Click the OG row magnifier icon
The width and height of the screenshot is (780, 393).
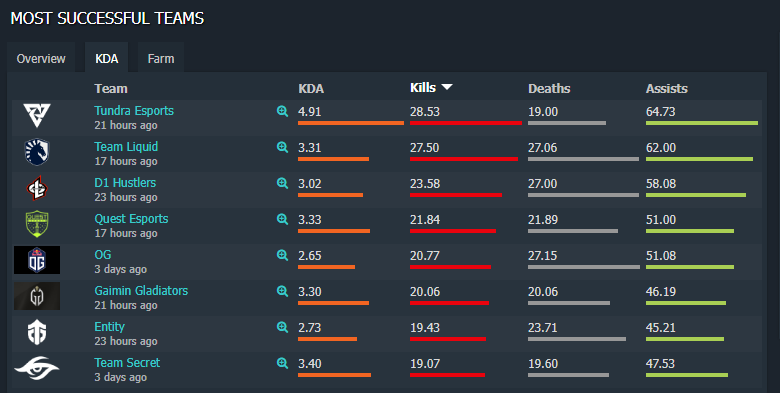(283, 255)
